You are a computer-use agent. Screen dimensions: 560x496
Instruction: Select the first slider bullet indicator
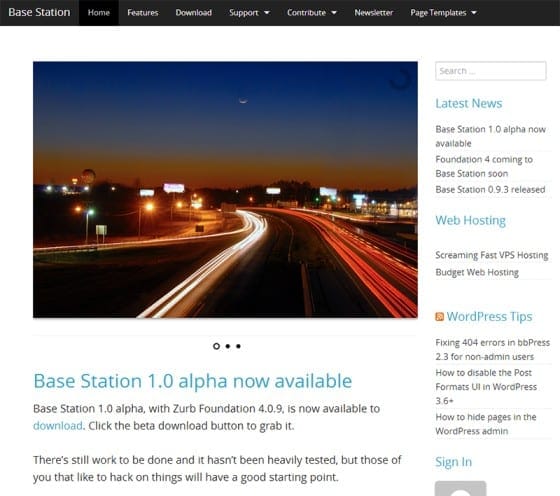216,346
